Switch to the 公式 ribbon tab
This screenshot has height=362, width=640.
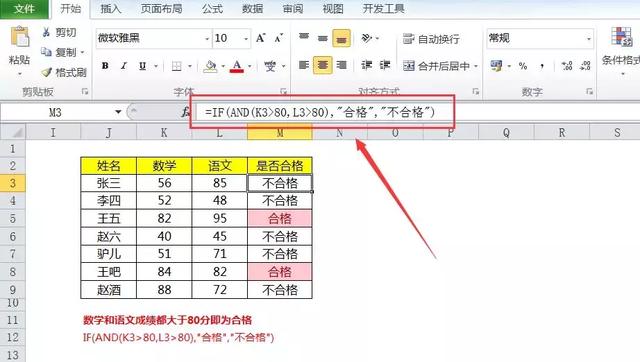tap(212, 9)
